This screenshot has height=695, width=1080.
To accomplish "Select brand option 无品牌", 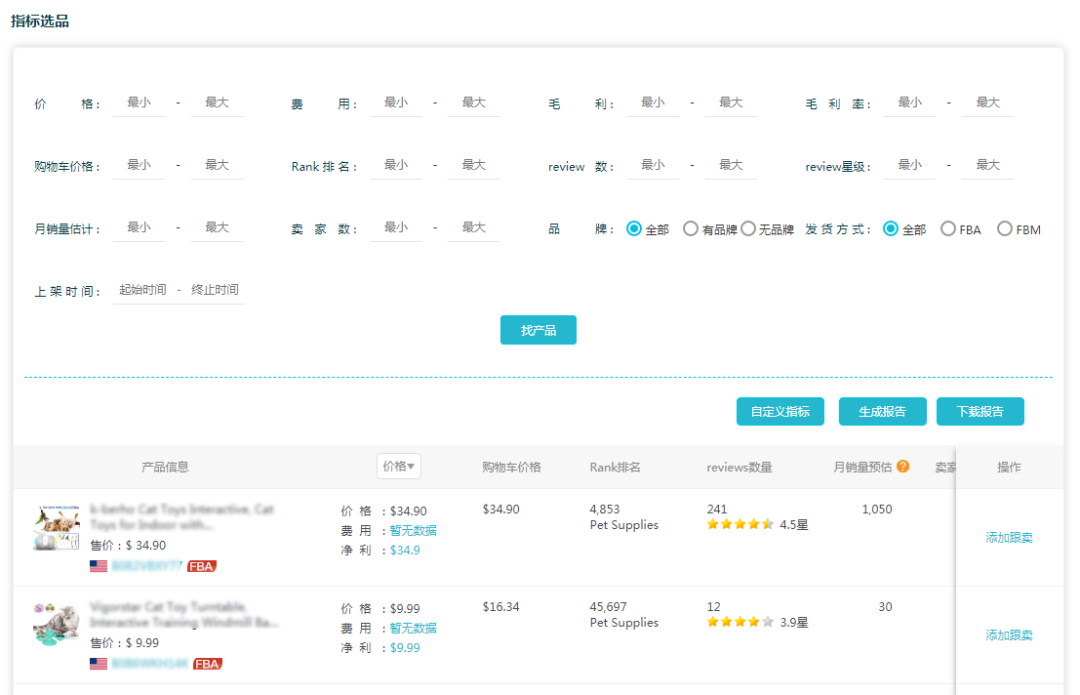I will point(748,229).
